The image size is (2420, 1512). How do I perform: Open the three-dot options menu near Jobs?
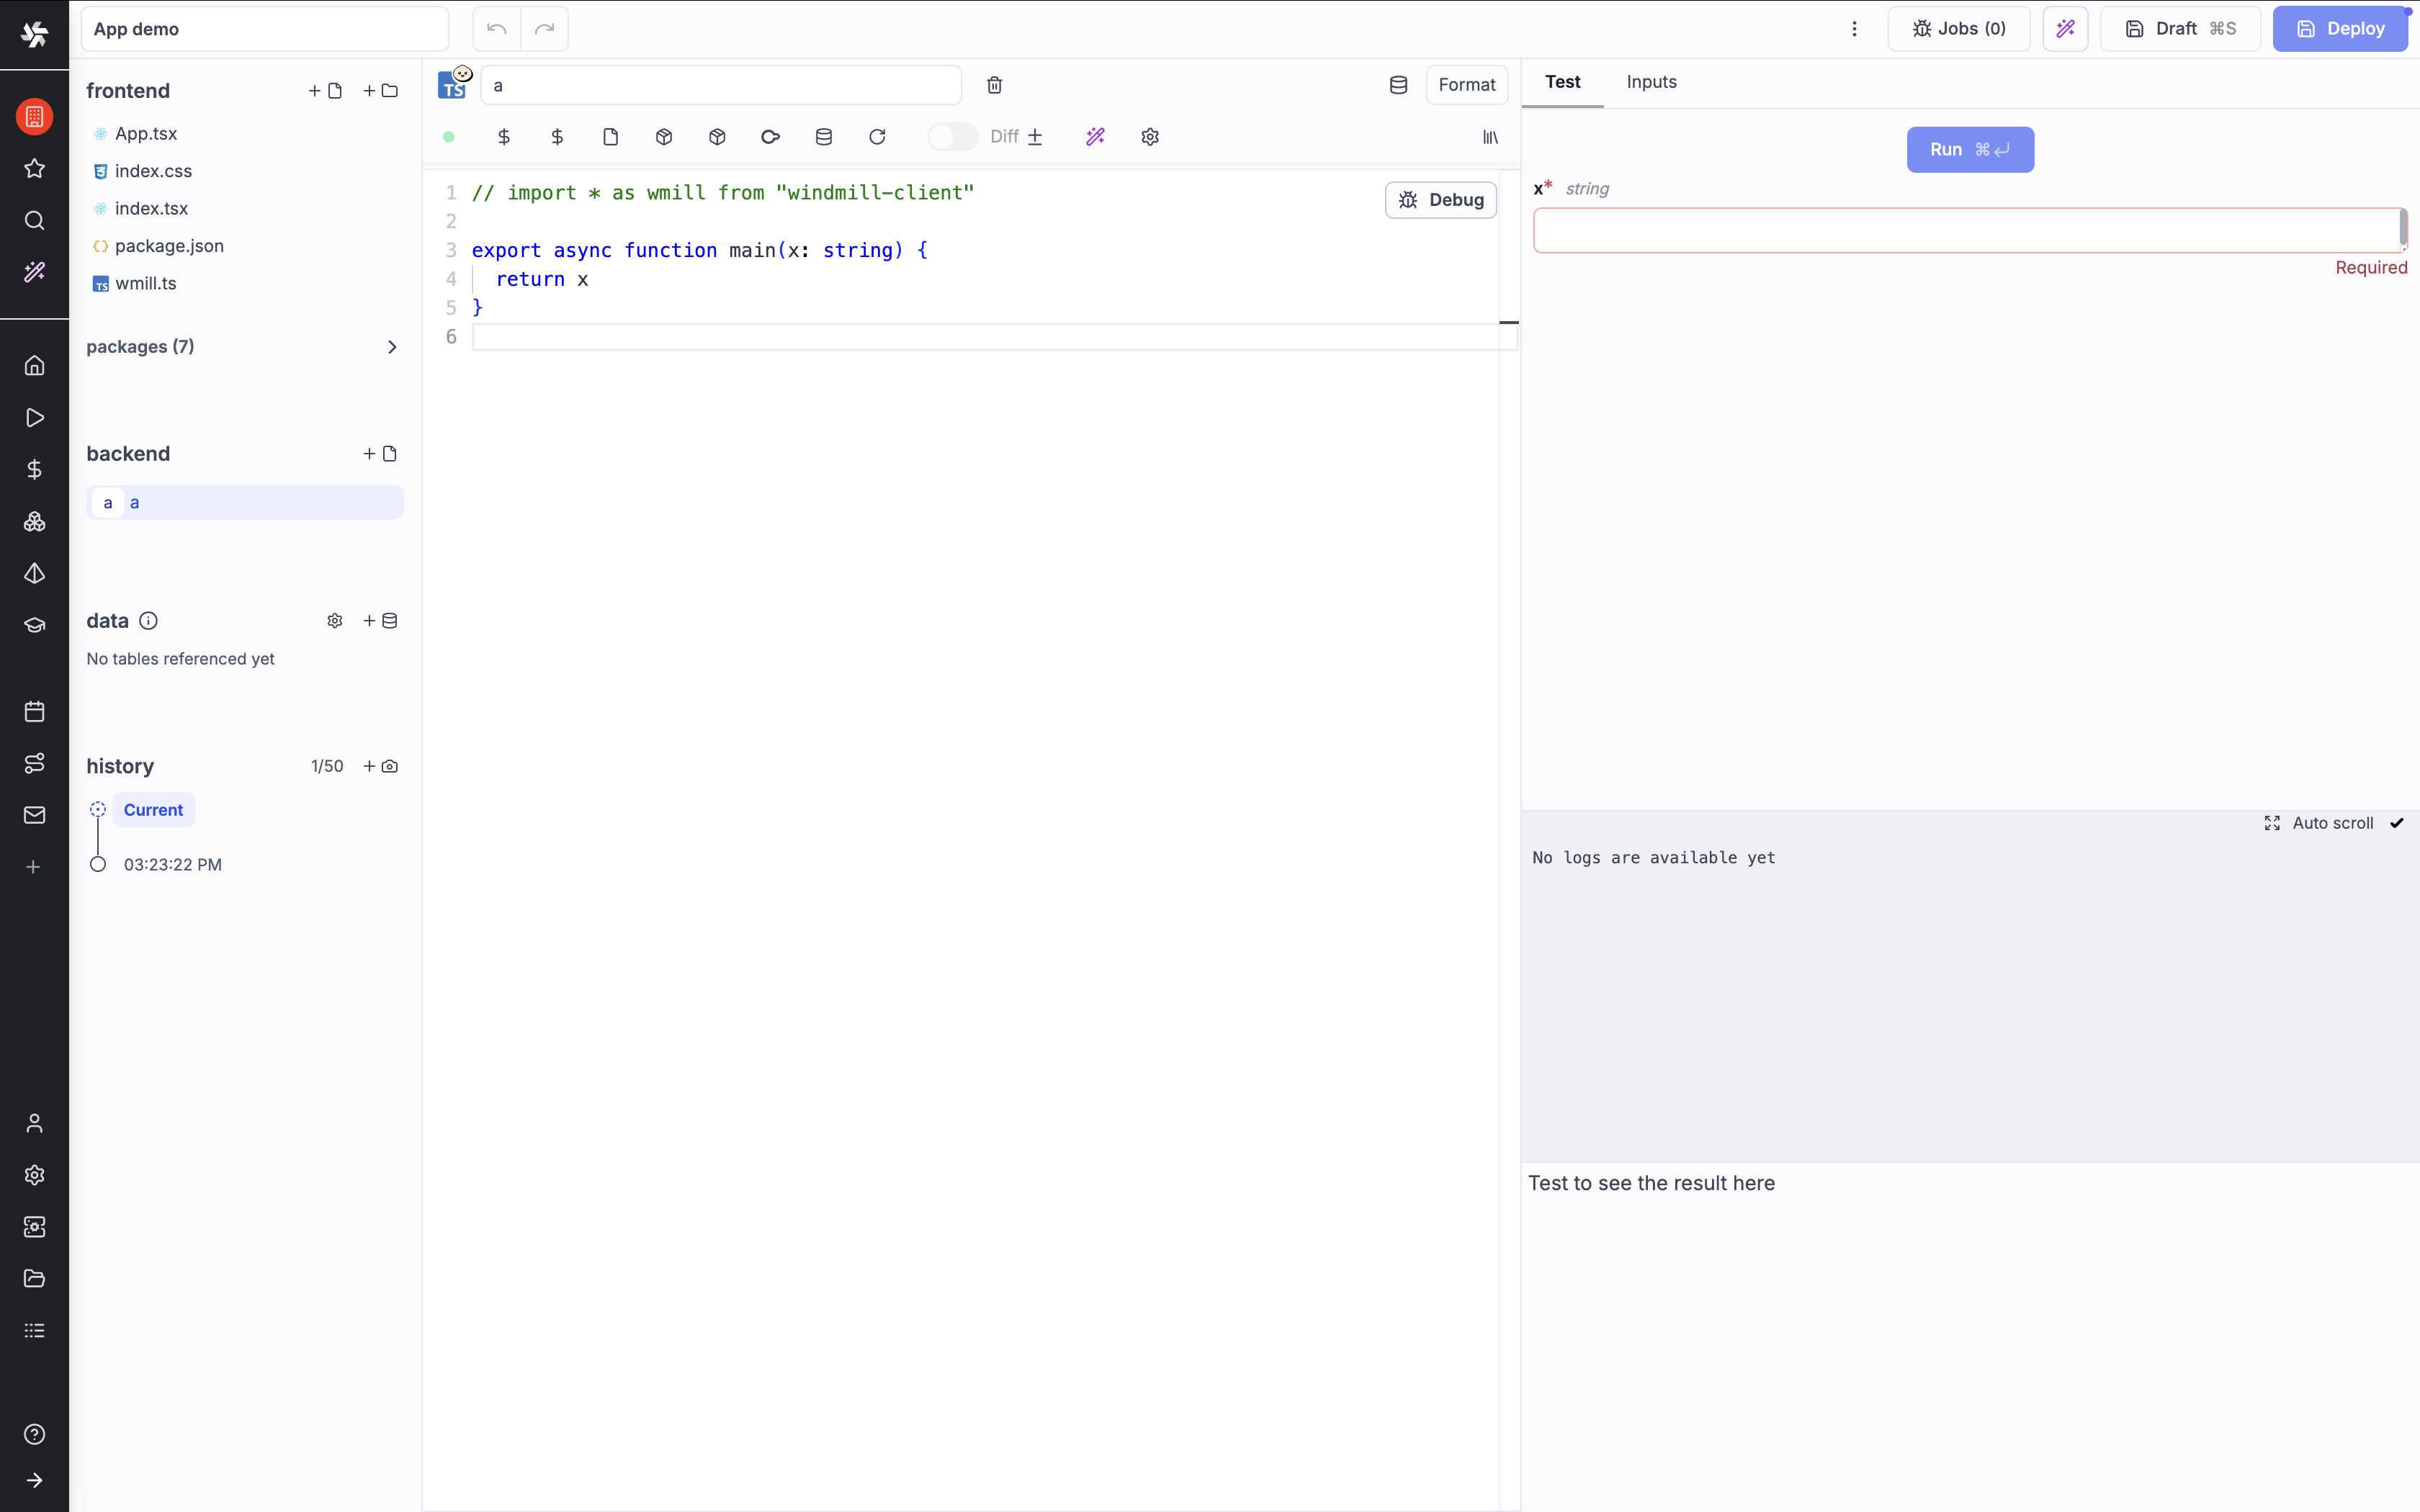pyautogui.click(x=1853, y=28)
